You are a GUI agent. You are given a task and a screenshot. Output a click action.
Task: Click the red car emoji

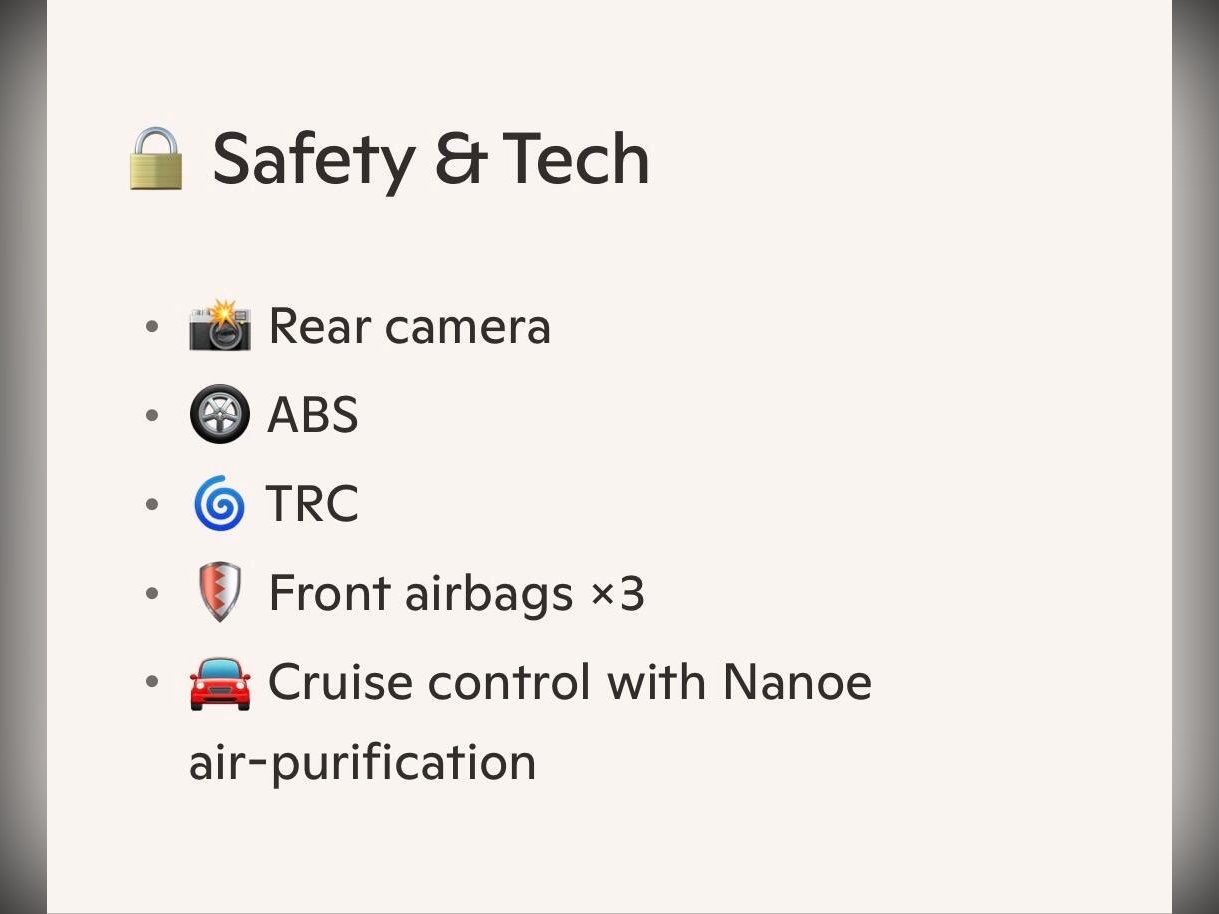tap(219, 683)
